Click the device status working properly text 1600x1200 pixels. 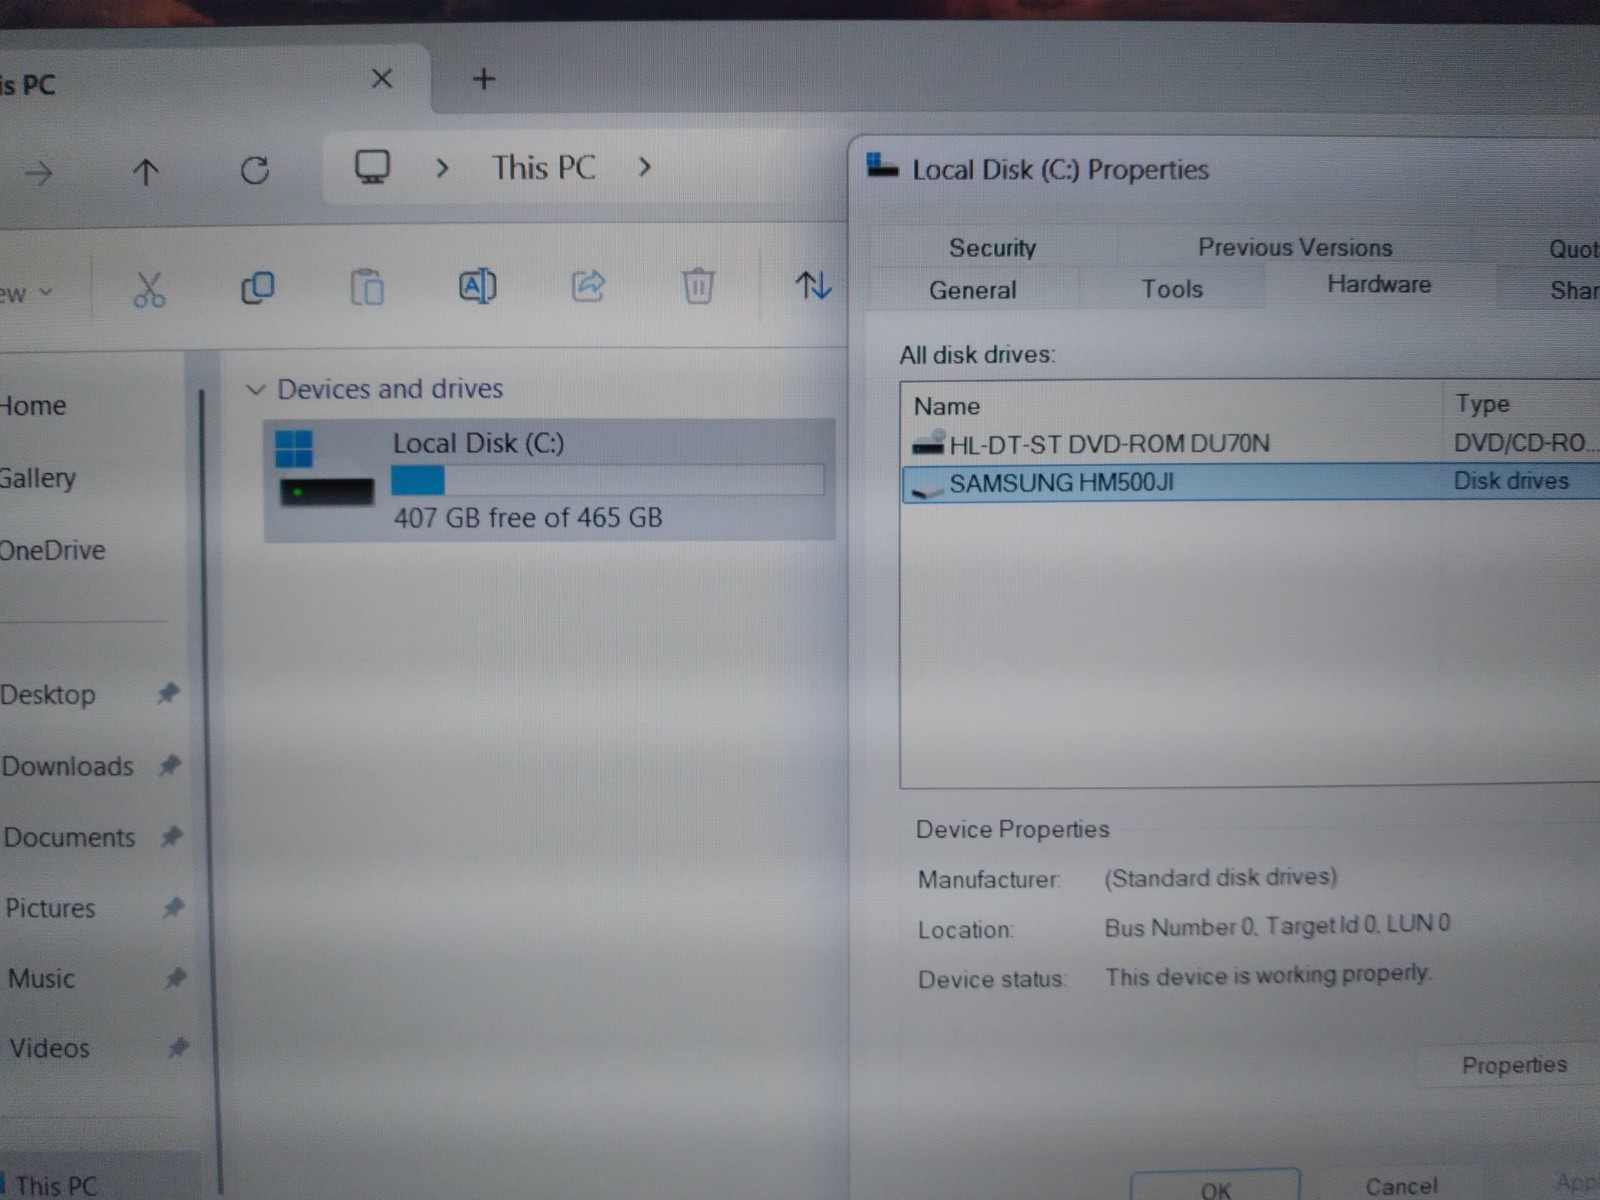1269,974
